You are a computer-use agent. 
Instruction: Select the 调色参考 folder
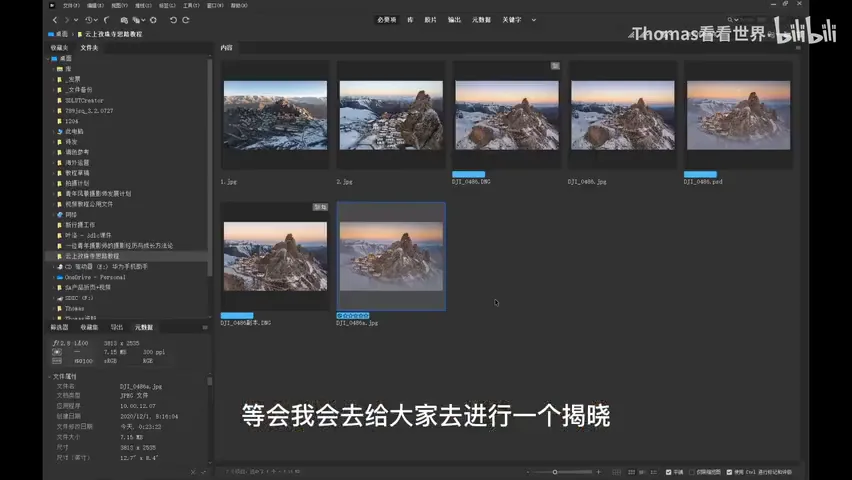(77, 152)
